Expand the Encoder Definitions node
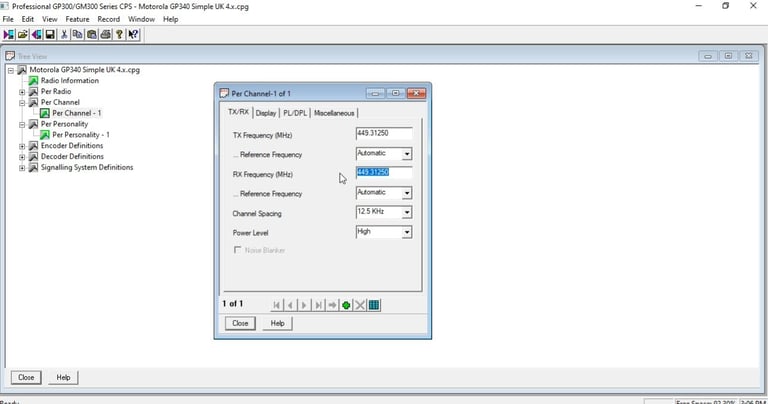This screenshot has height=404, width=768. (22, 146)
